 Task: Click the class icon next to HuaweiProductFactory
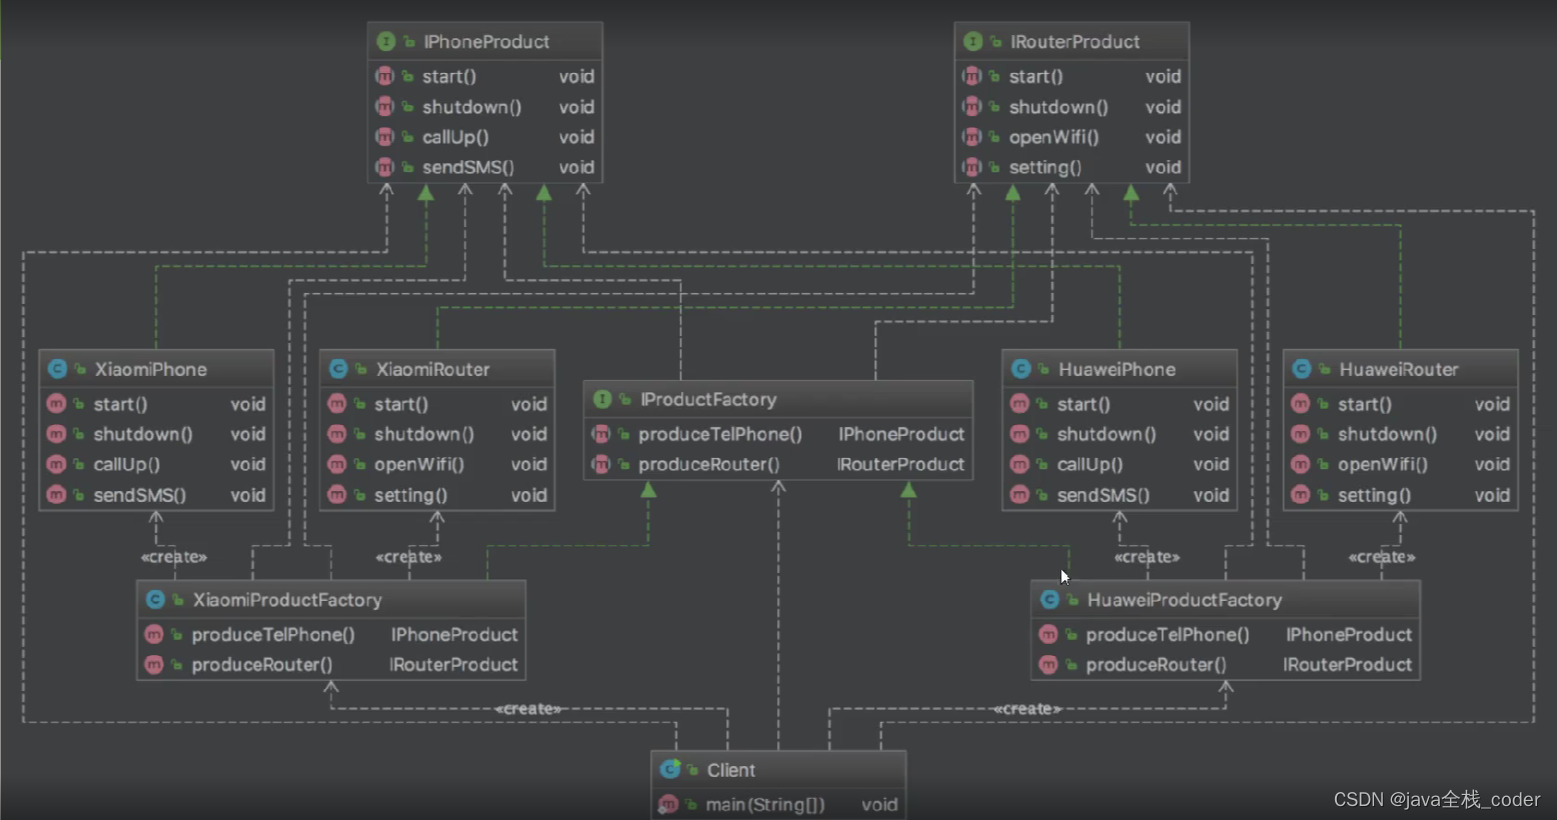tap(1049, 599)
